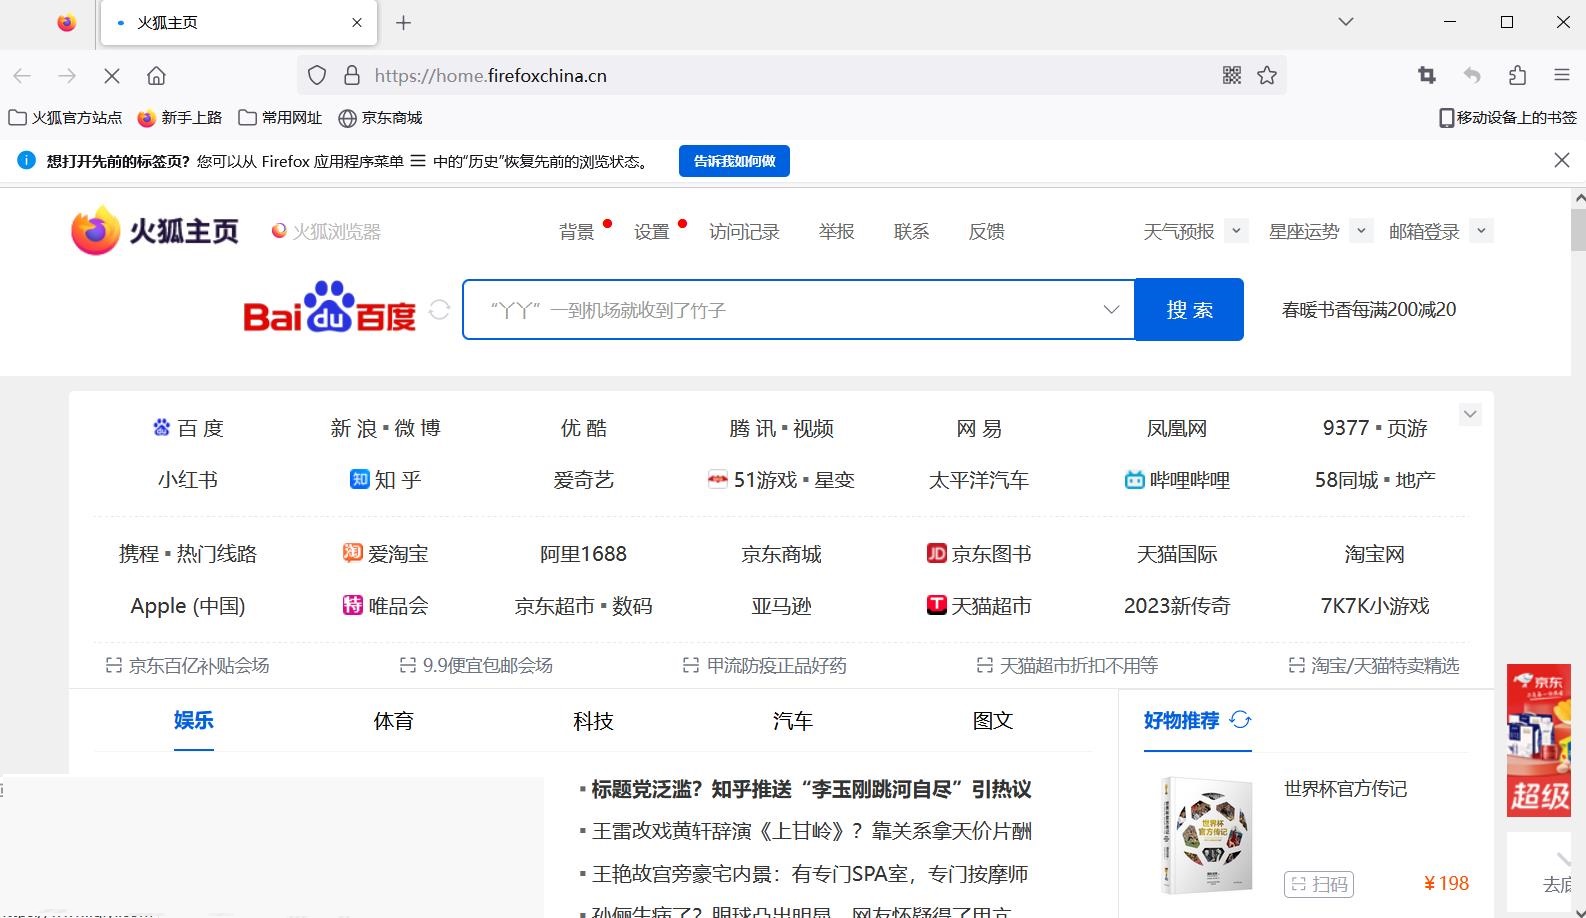Expand the 星座运势 dropdown
Viewport: 1586px width, 918px height.
coord(1361,231)
